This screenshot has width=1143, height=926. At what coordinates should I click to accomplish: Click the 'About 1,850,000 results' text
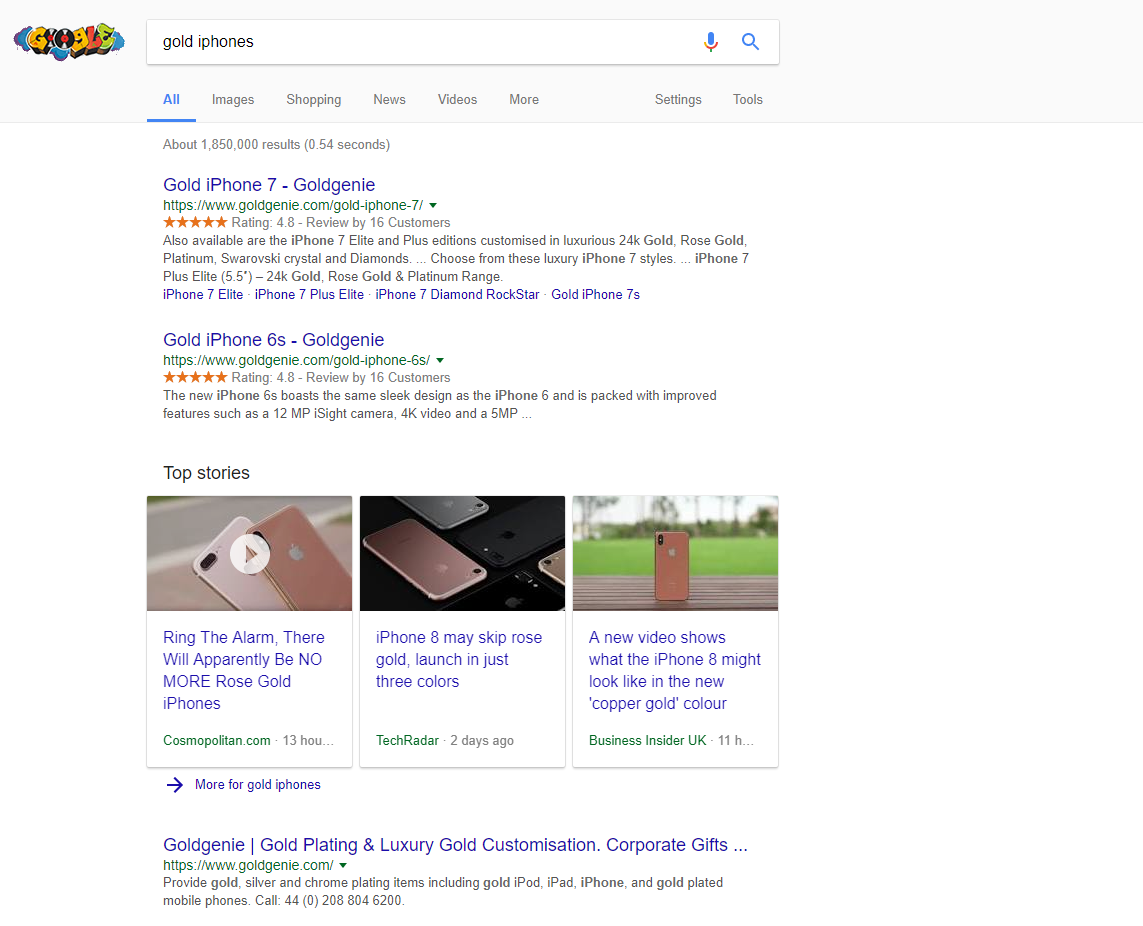click(x=276, y=144)
